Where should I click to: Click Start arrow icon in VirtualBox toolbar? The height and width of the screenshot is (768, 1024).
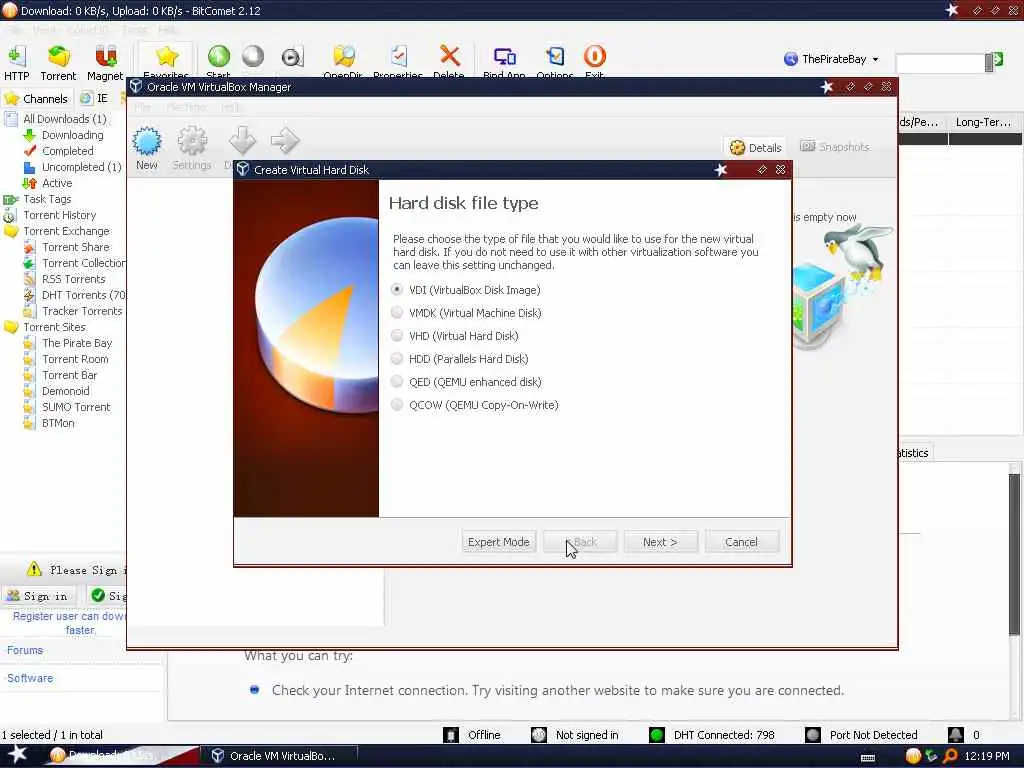click(285, 140)
